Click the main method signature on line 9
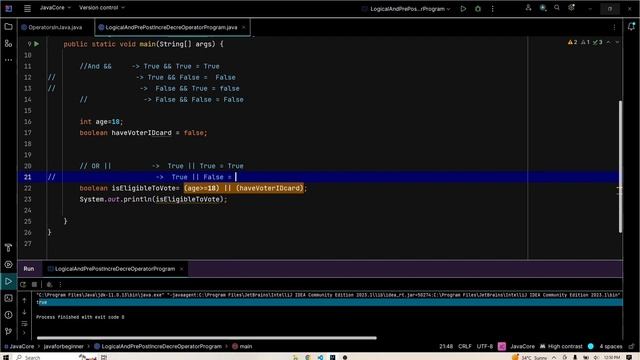 click(143, 44)
